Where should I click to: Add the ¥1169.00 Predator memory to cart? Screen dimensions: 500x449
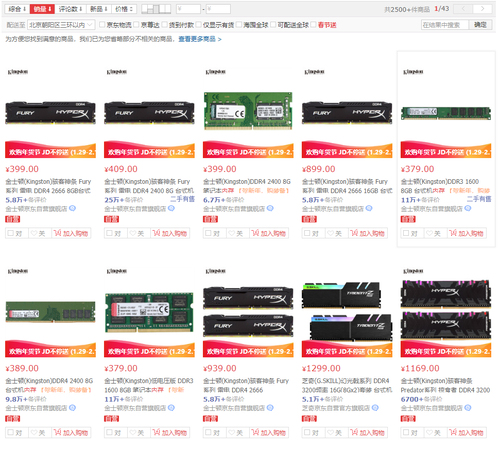(467, 433)
